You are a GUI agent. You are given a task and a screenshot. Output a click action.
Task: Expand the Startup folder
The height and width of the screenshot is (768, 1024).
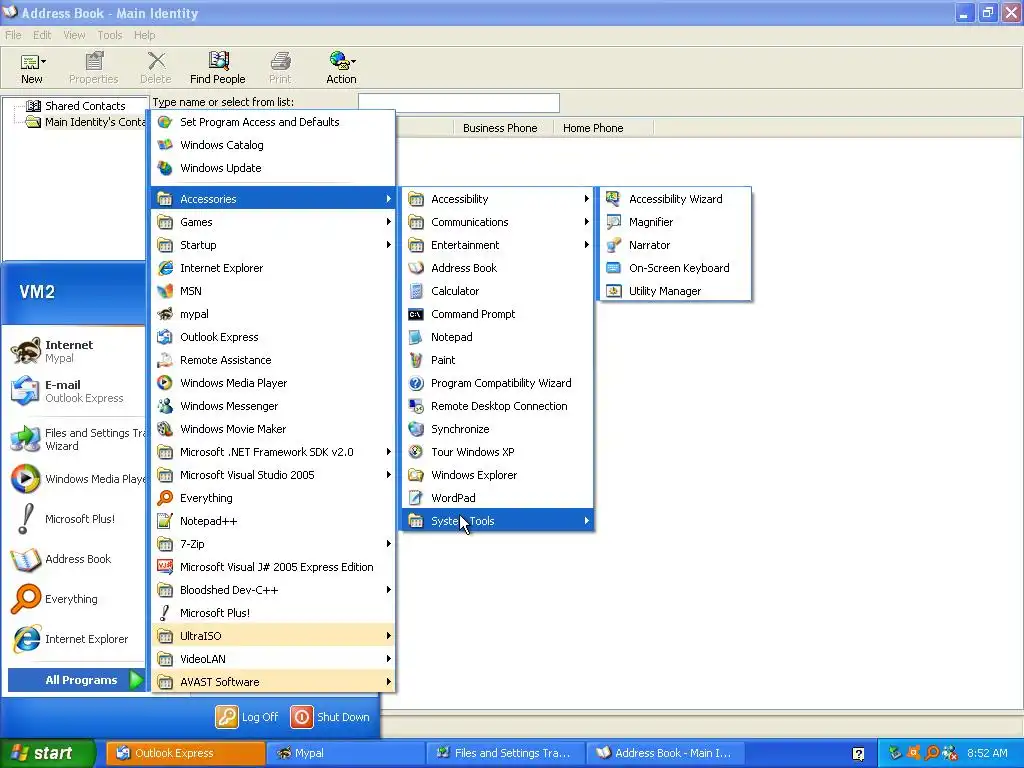pos(274,245)
